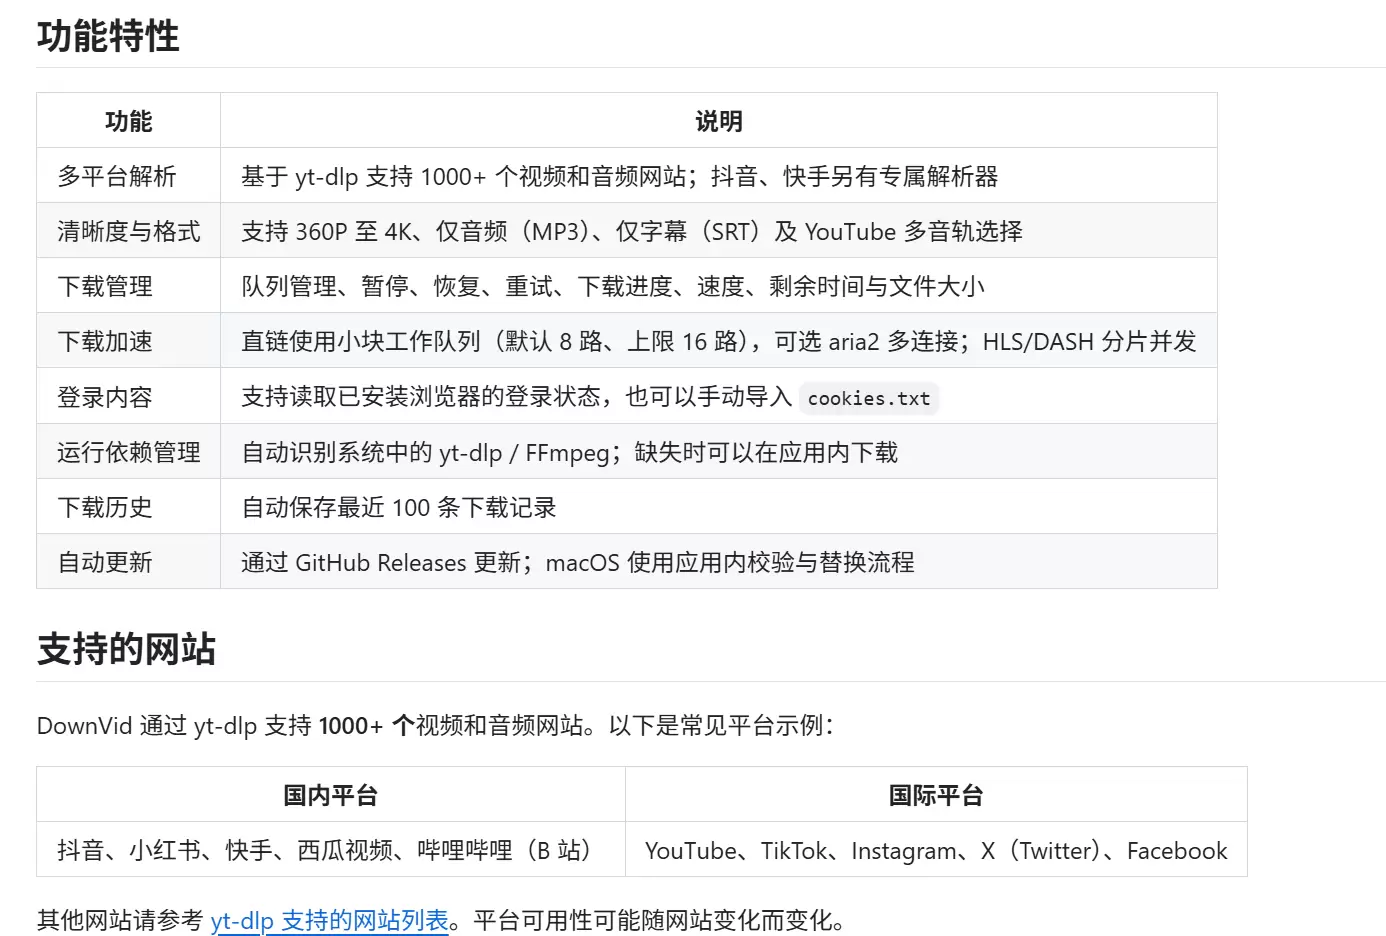The height and width of the screenshot is (936, 1386).
Task: Click the 360P 至 4K description cell
Action: point(719,231)
